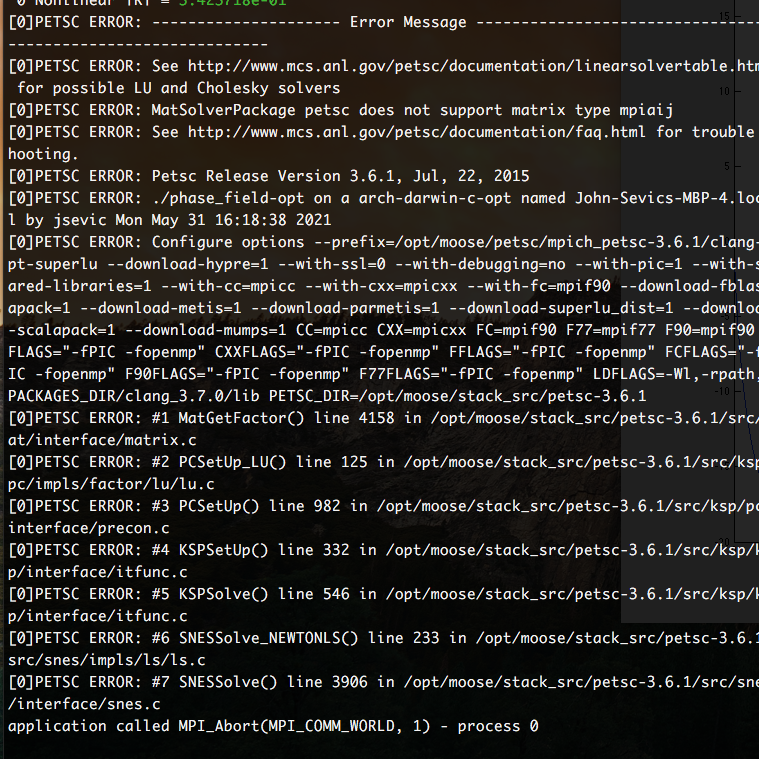Select the F90FLAGS="-fPIC -fopenmp" setting

click(x=237, y=374)
